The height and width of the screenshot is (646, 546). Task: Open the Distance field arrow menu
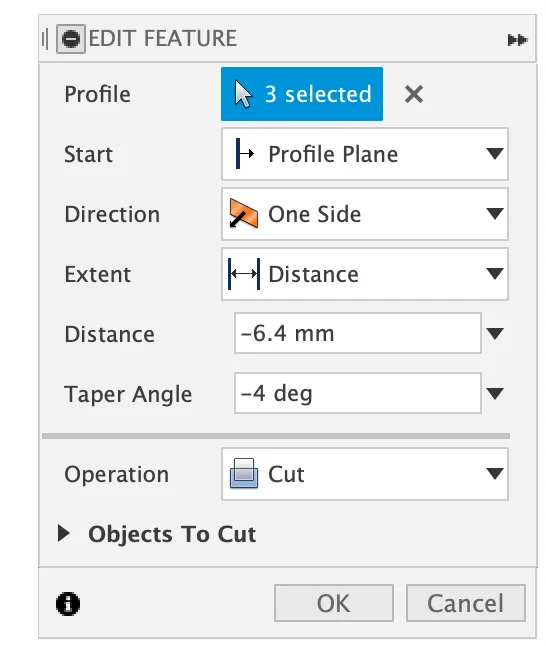coord(495,333)
